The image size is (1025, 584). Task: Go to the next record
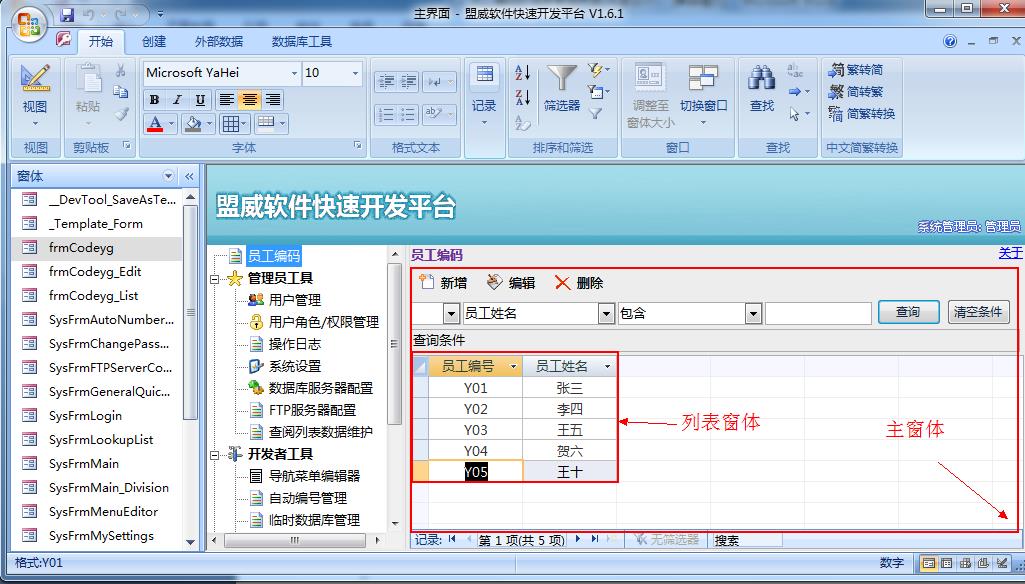pyautogui.click(x=578, y=540)
